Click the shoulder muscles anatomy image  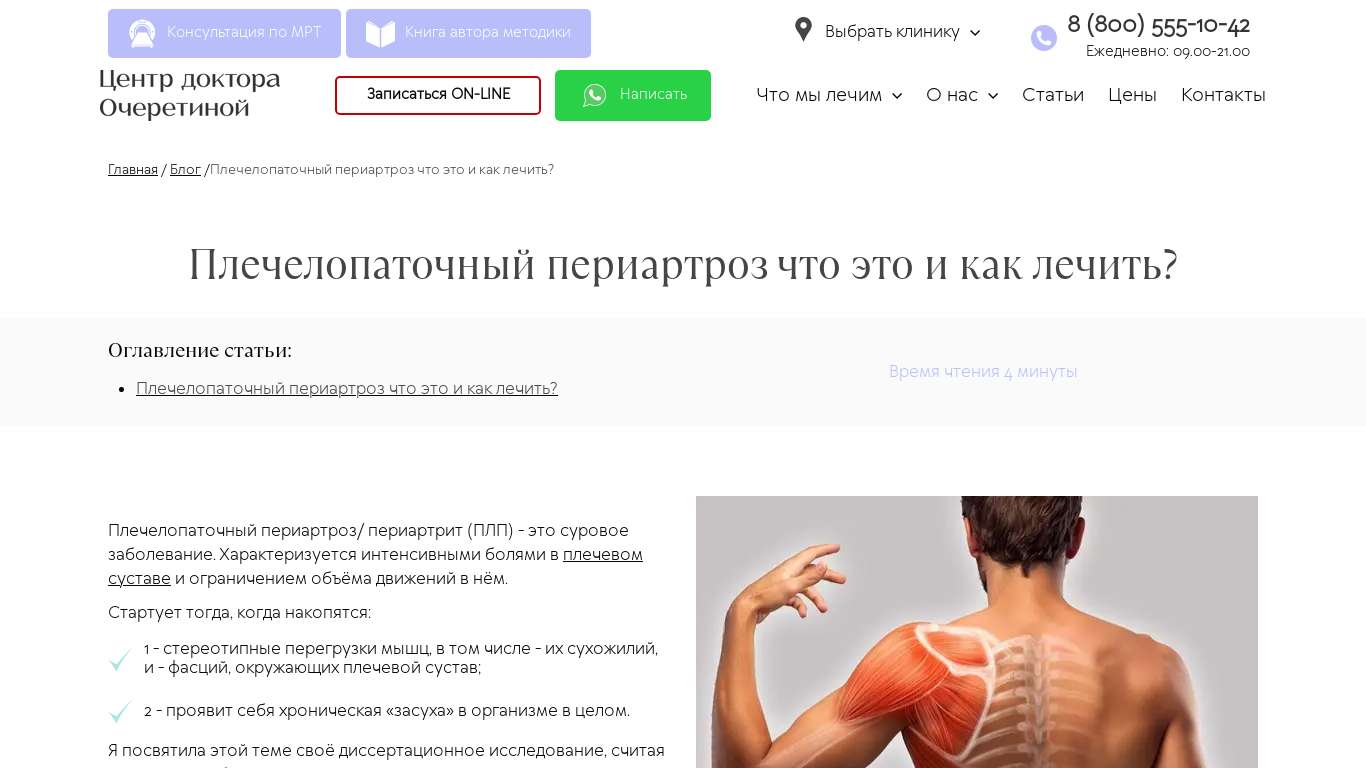(977, 632)
